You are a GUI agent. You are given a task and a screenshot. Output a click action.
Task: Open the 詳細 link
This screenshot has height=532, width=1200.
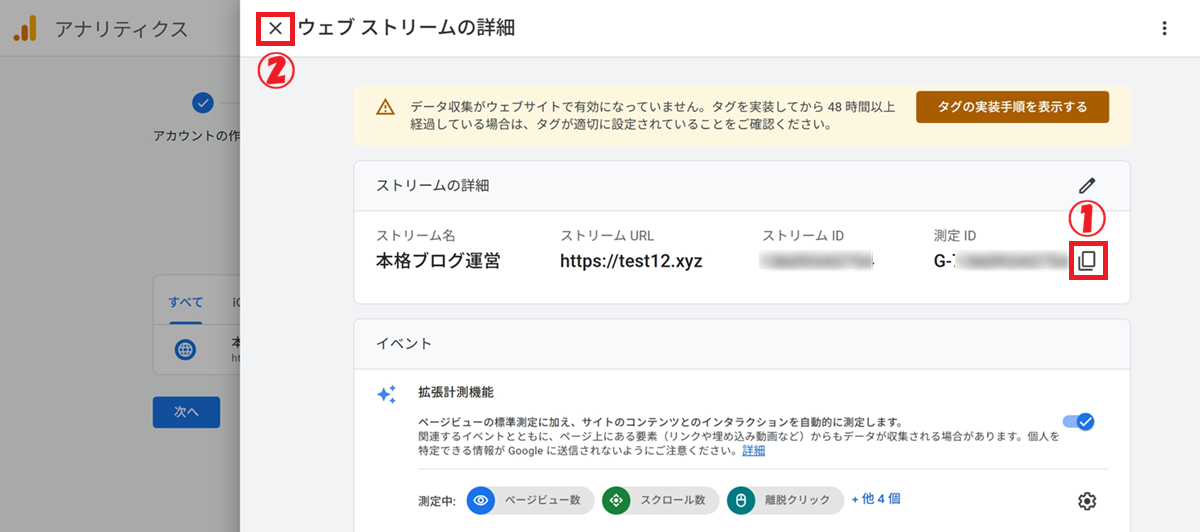(x=753, y=451)
